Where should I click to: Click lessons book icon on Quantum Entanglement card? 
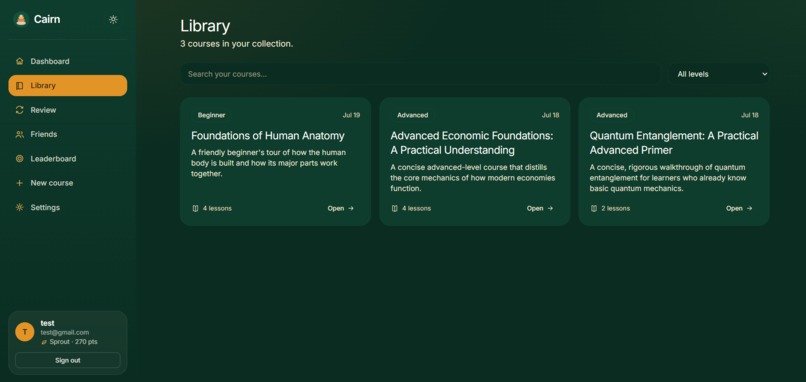[x=594, y=208]
